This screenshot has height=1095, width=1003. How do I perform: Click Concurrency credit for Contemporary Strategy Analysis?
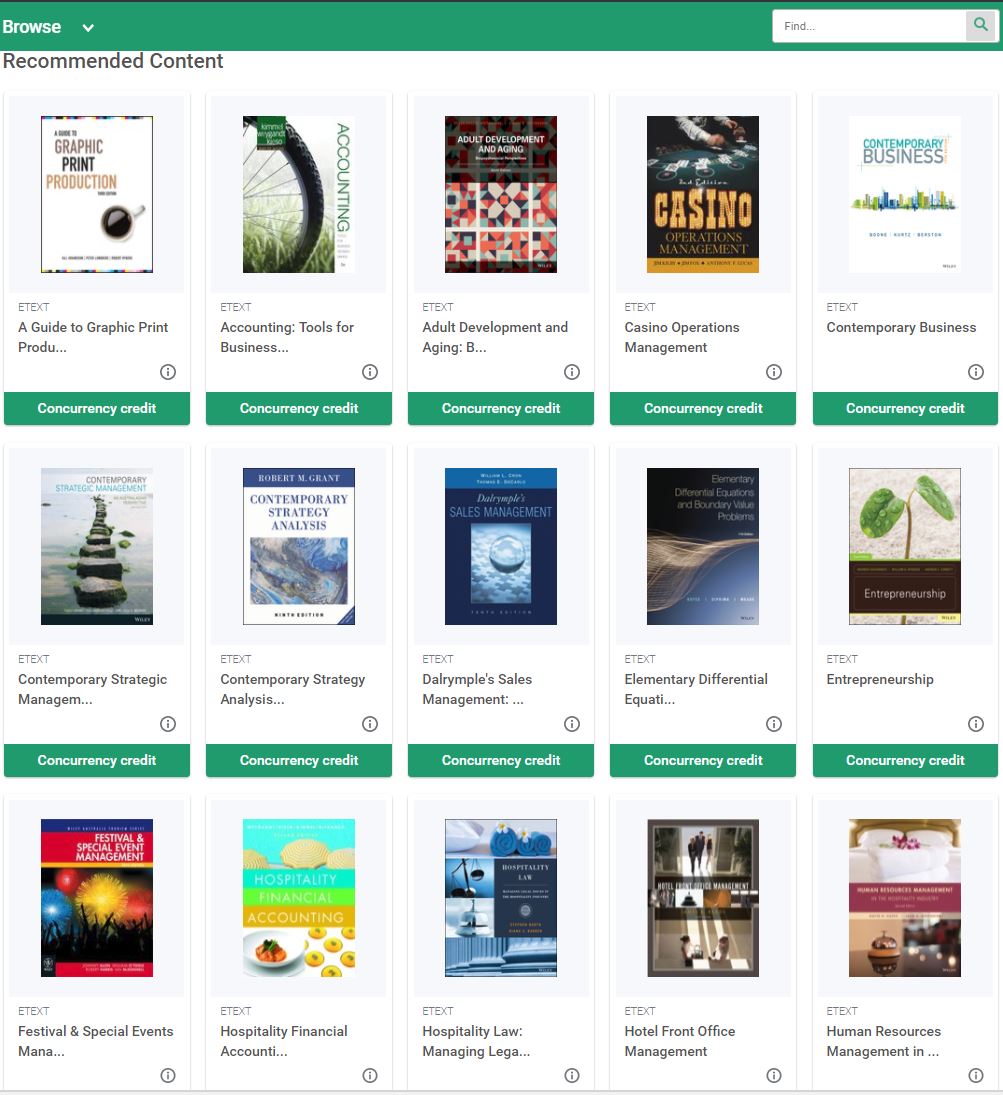click(x=298, y=760)
